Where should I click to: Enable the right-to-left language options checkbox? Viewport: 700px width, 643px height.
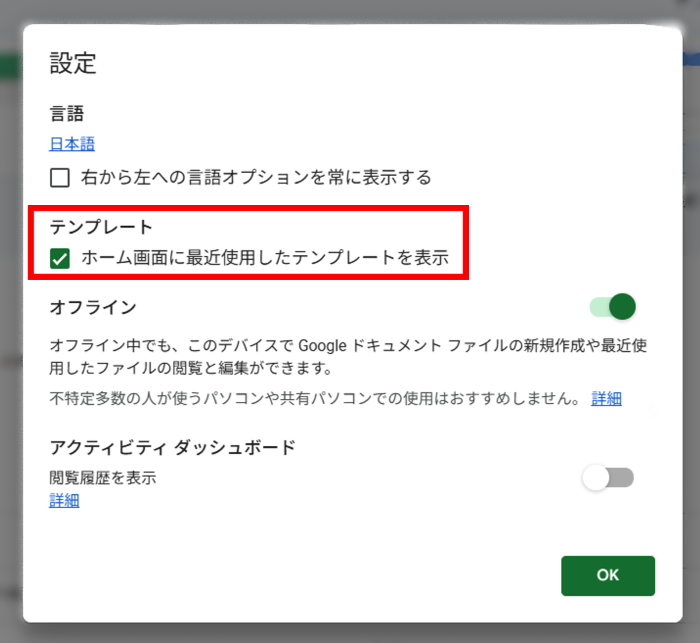60,178
